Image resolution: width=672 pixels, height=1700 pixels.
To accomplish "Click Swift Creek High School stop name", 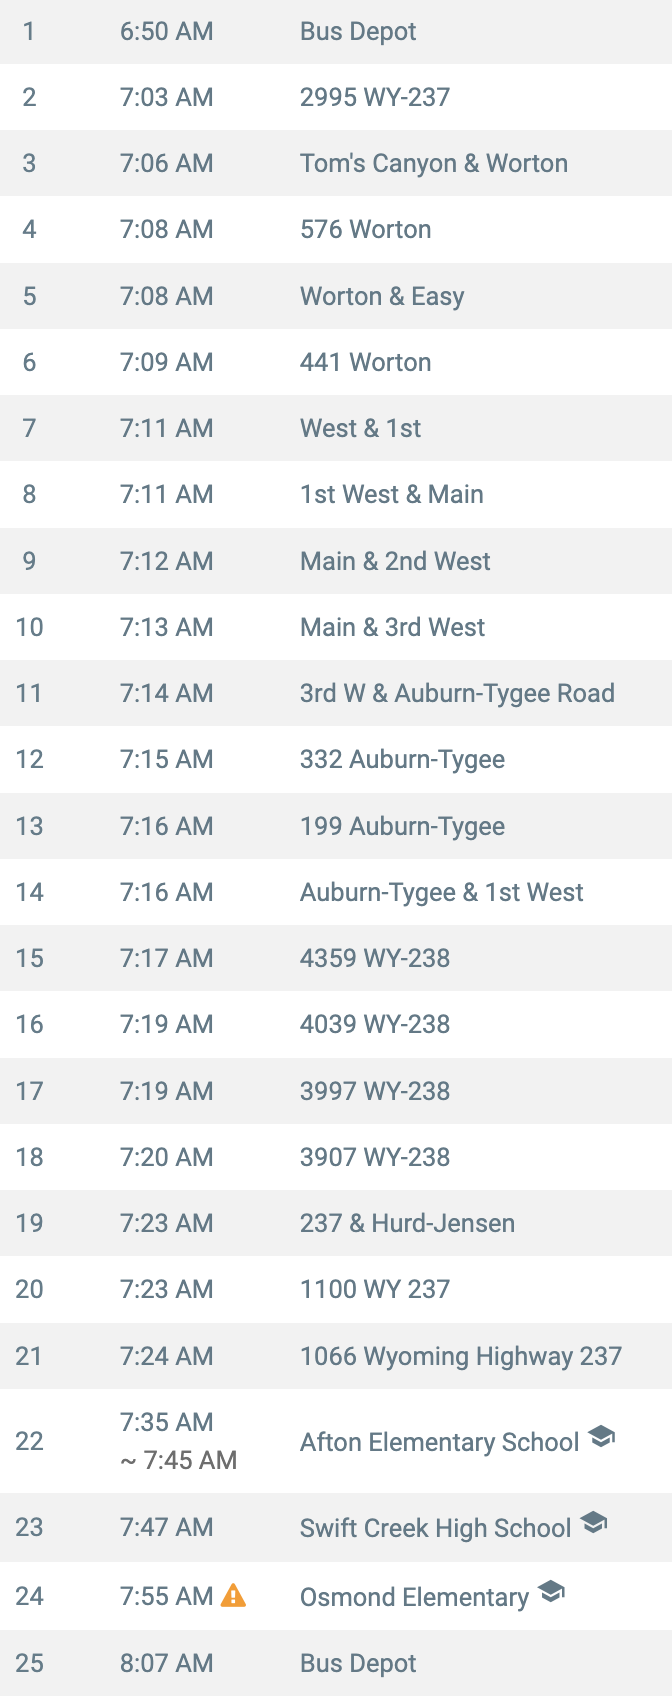I will (x=435, y=1528).
